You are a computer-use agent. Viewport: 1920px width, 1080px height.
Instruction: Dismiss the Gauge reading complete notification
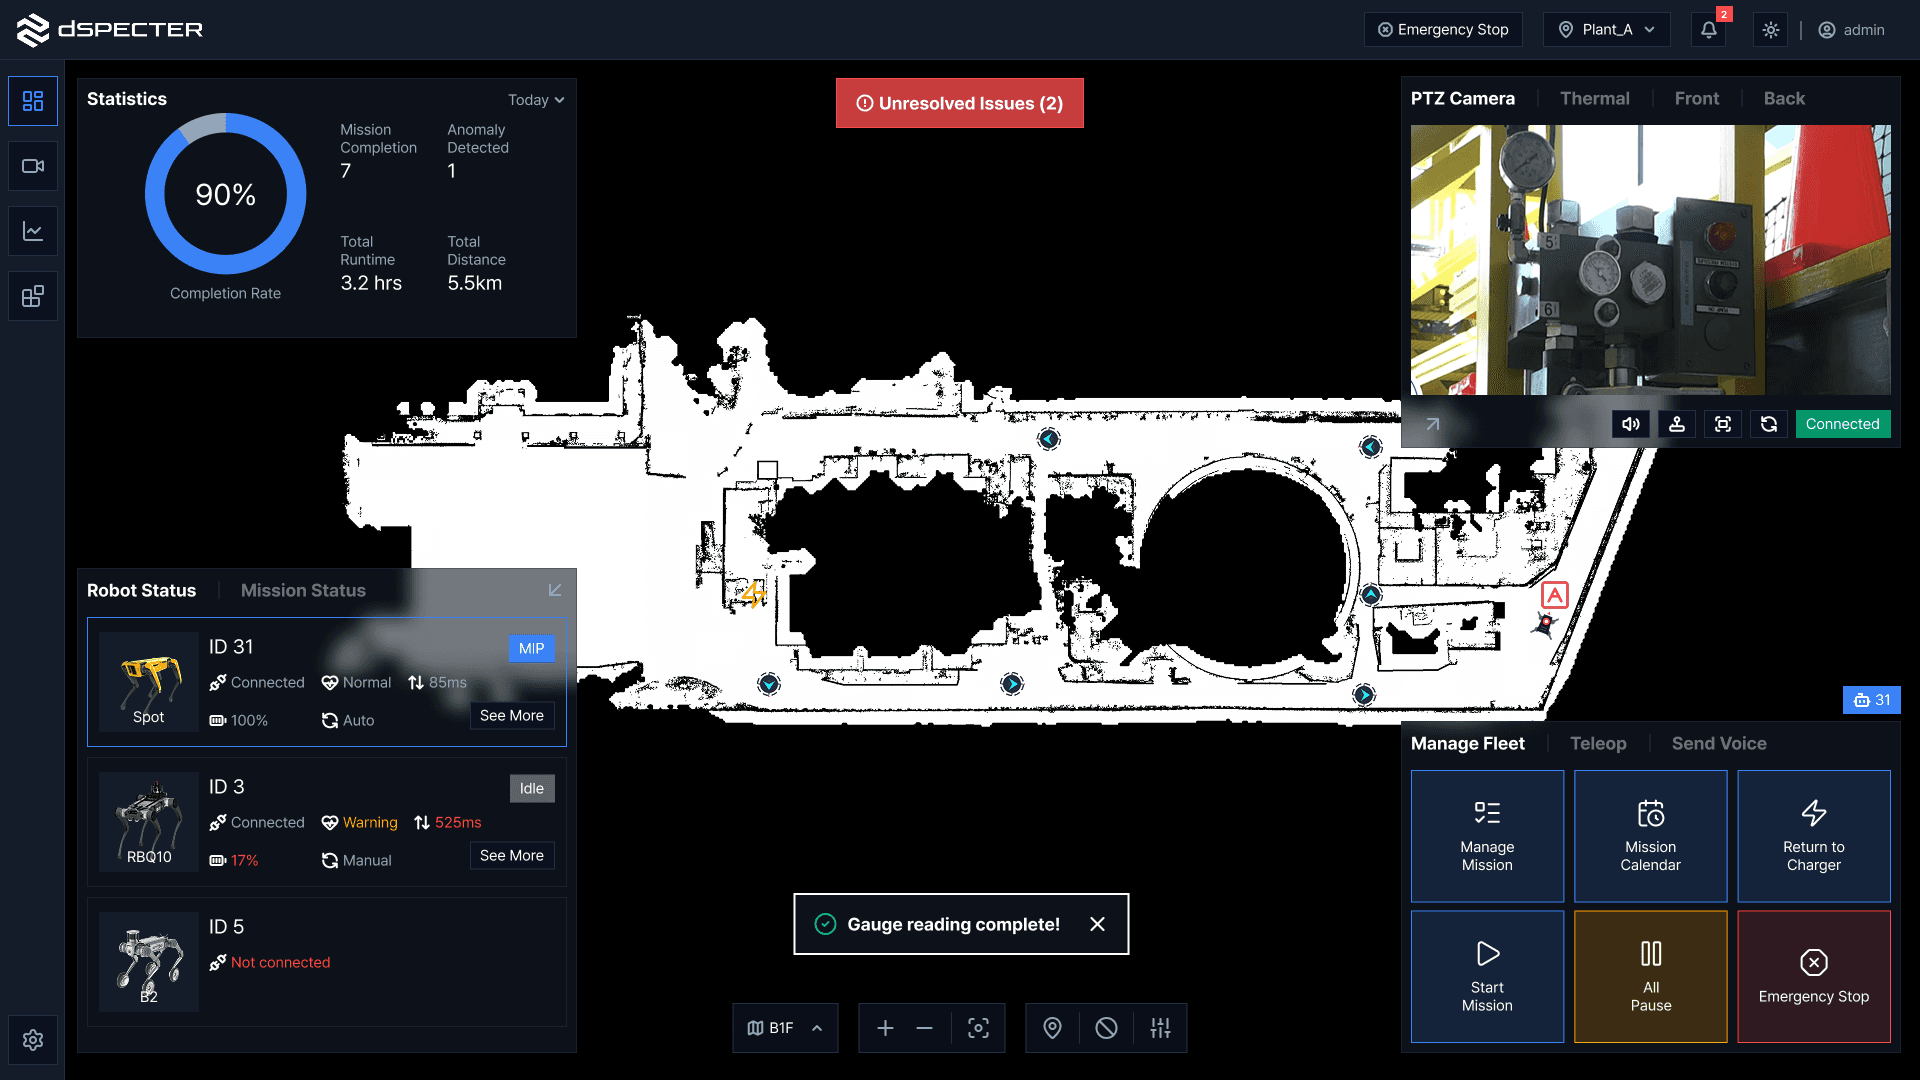tap(1097, 924)
